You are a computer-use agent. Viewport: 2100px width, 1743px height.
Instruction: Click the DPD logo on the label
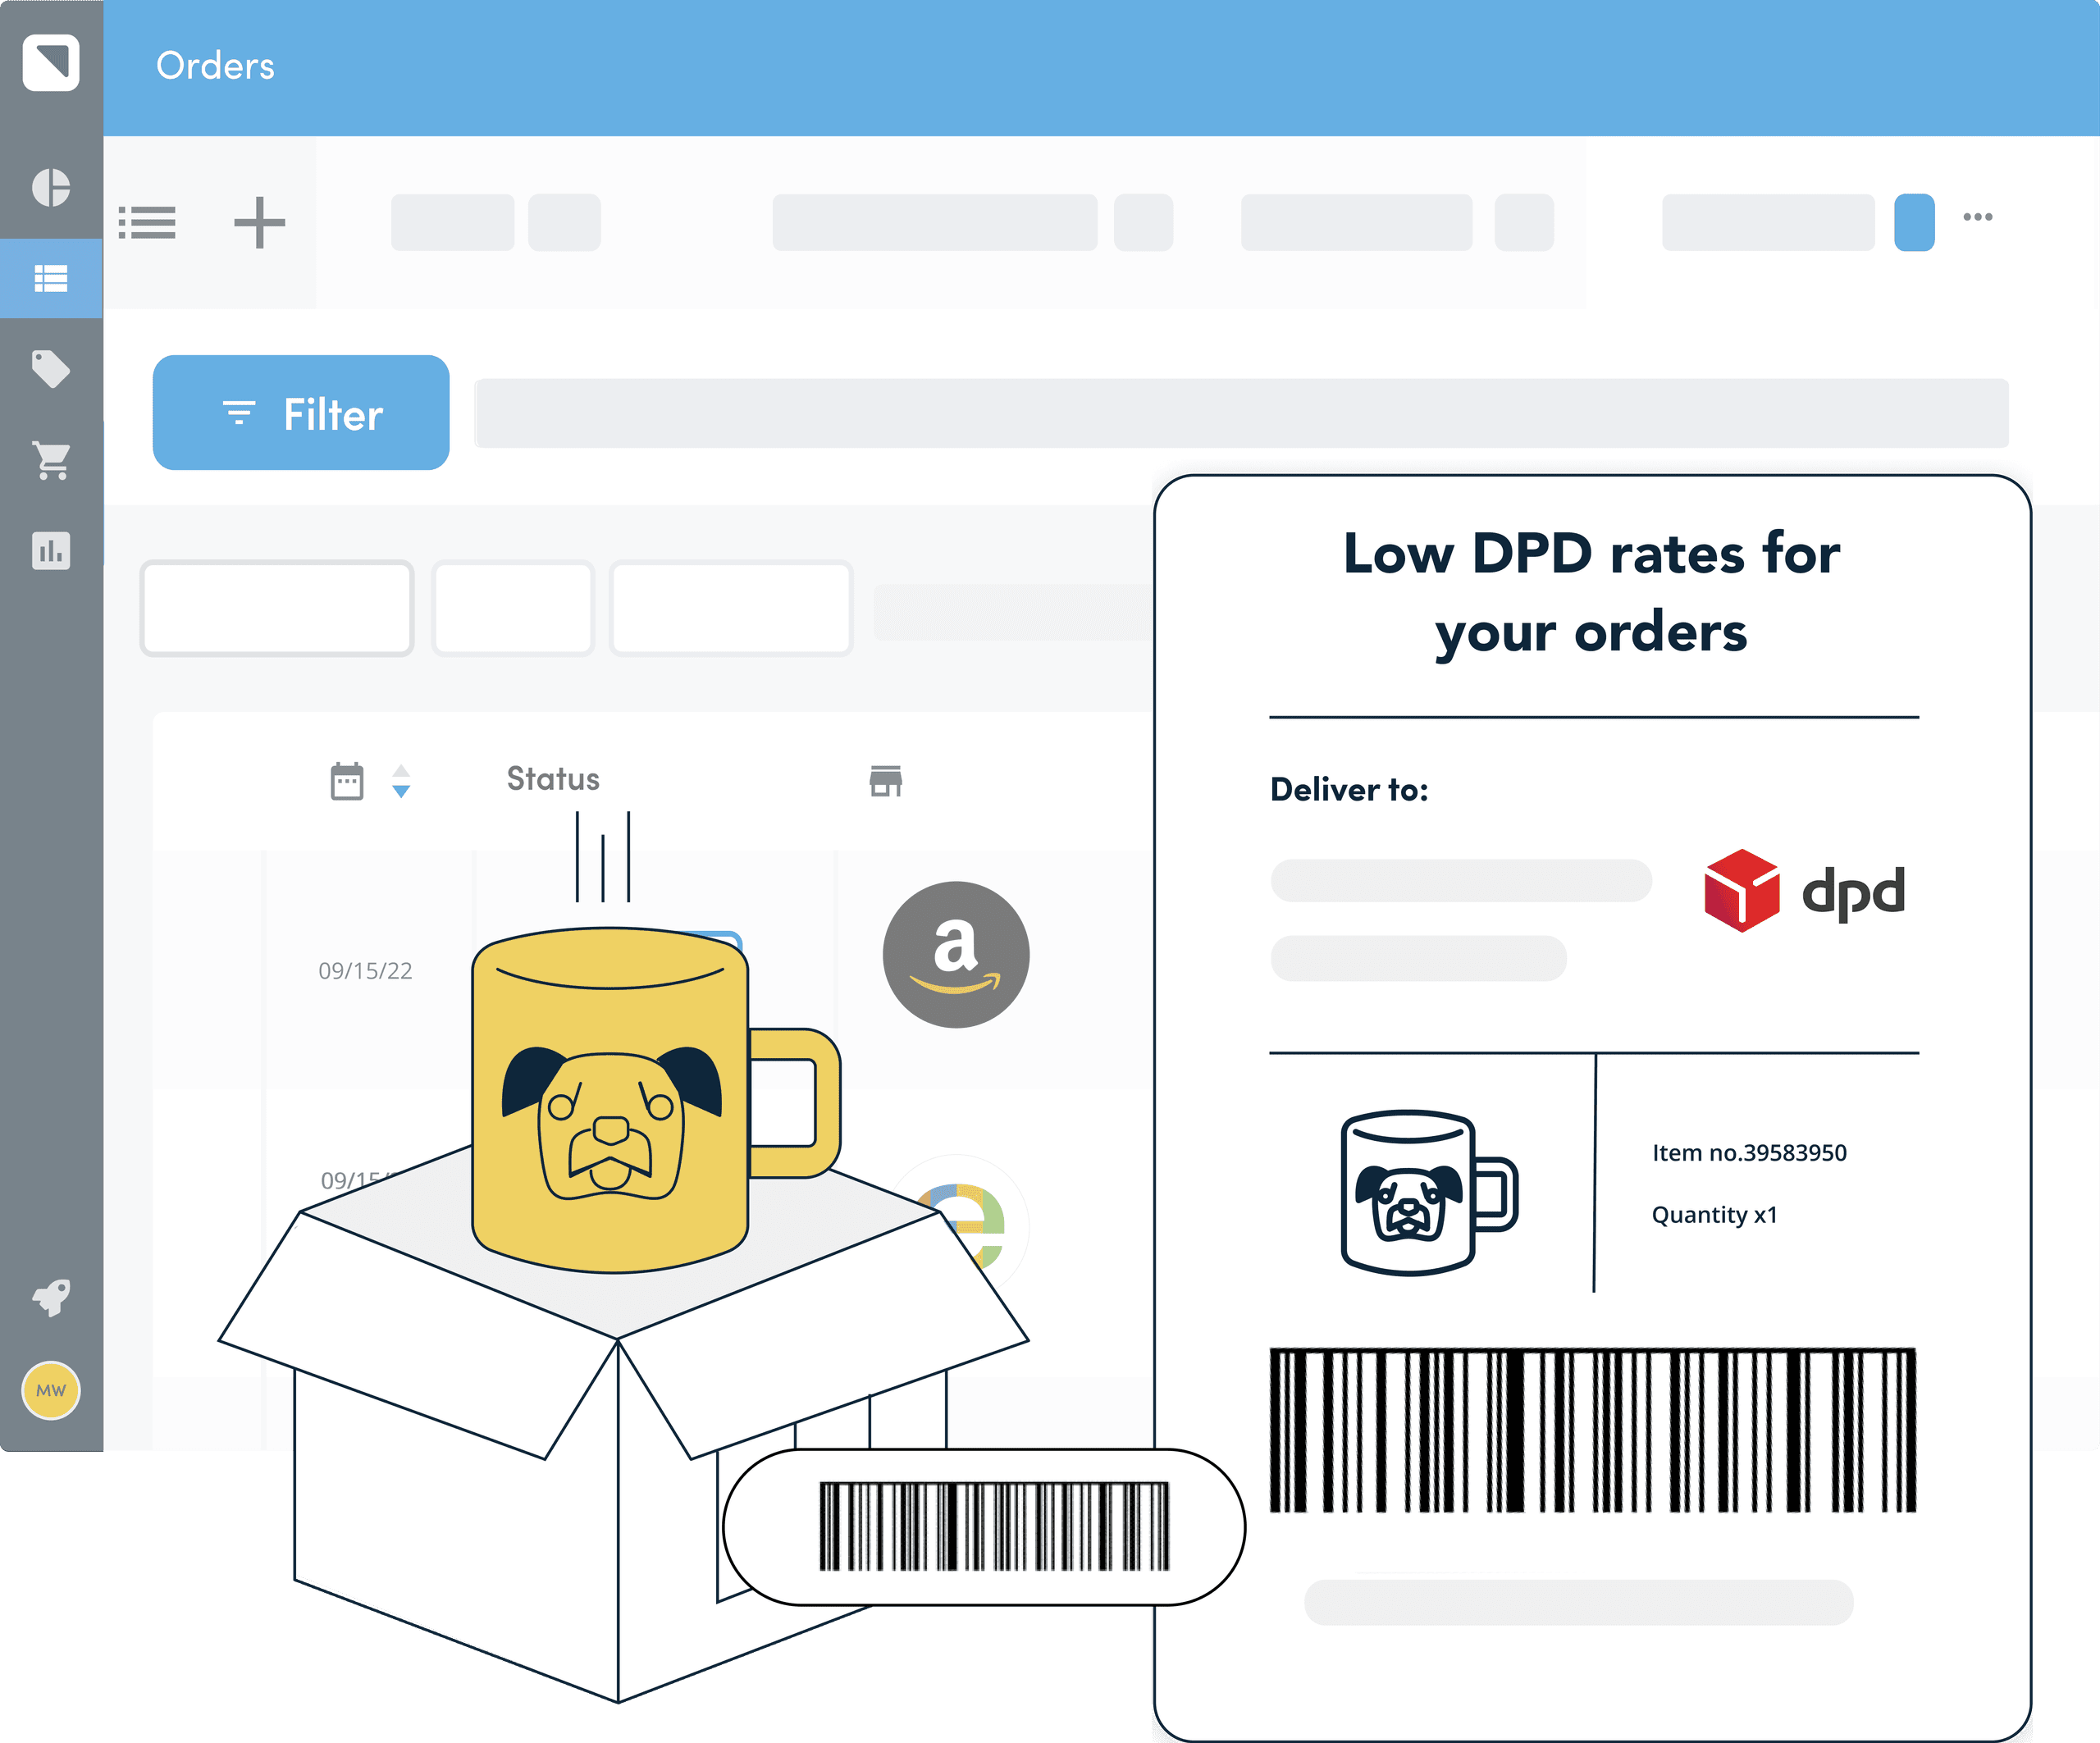tap(1804, 891)
